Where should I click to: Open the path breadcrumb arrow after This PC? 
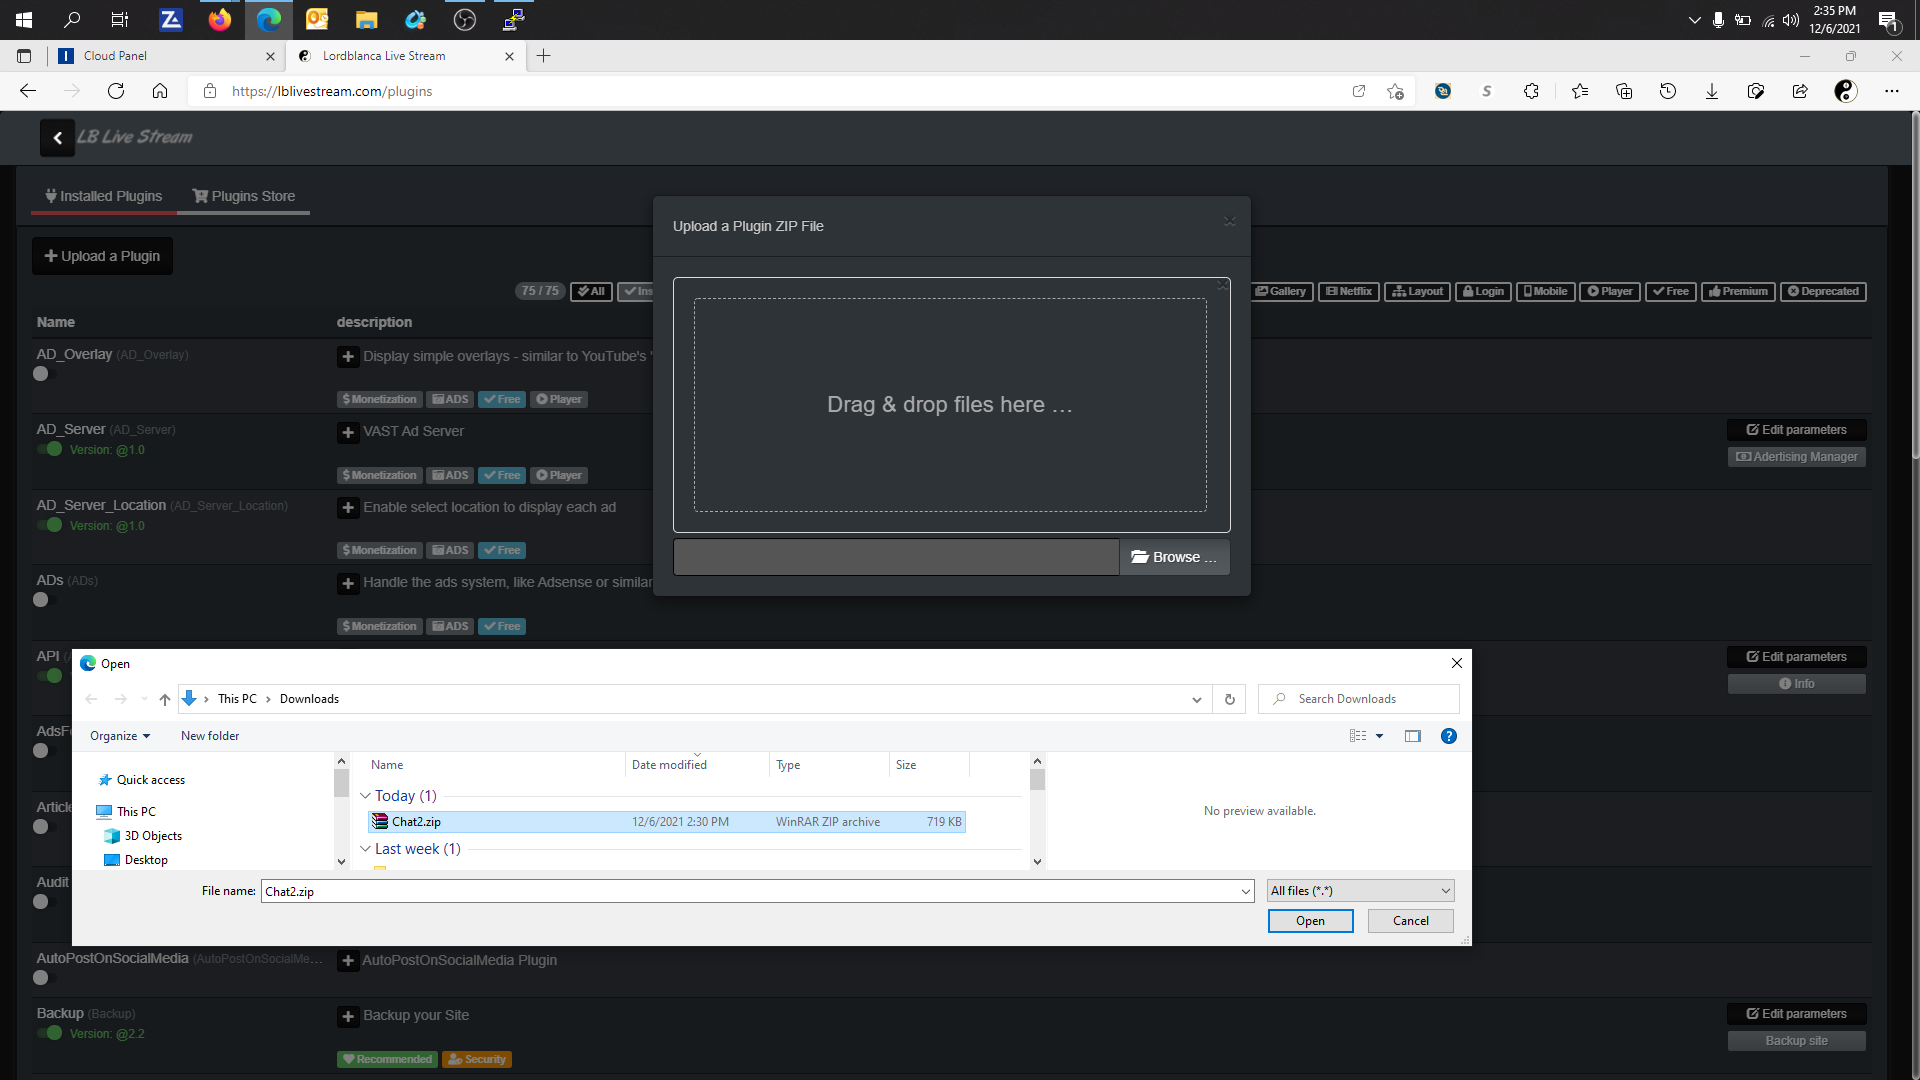[x=269, y=699]
